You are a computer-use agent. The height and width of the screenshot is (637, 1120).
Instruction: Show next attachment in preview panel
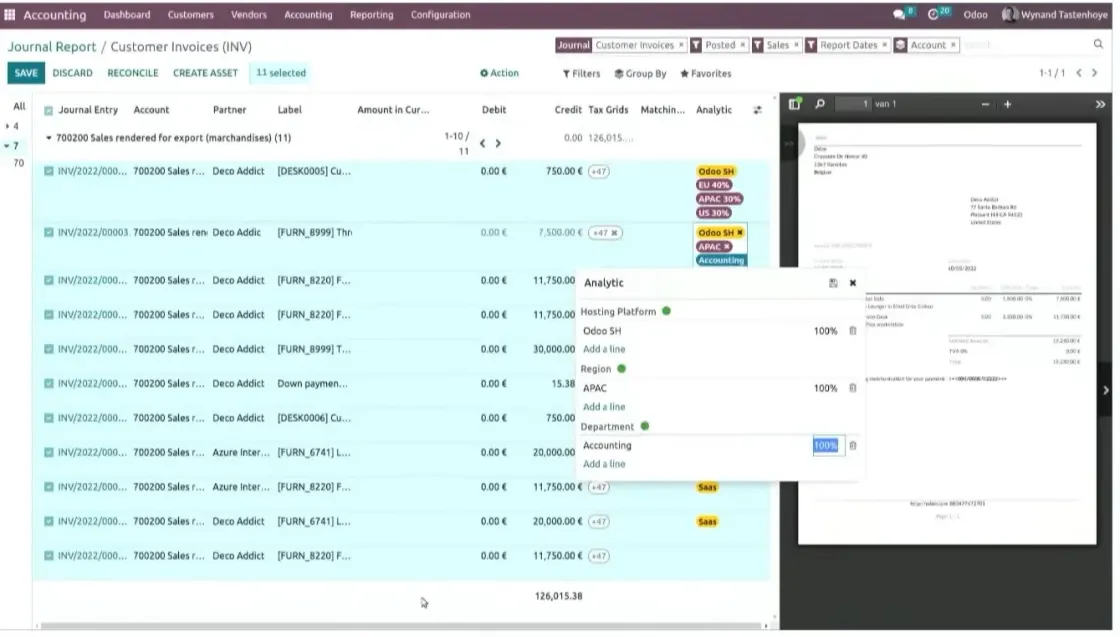(1106, 391)
